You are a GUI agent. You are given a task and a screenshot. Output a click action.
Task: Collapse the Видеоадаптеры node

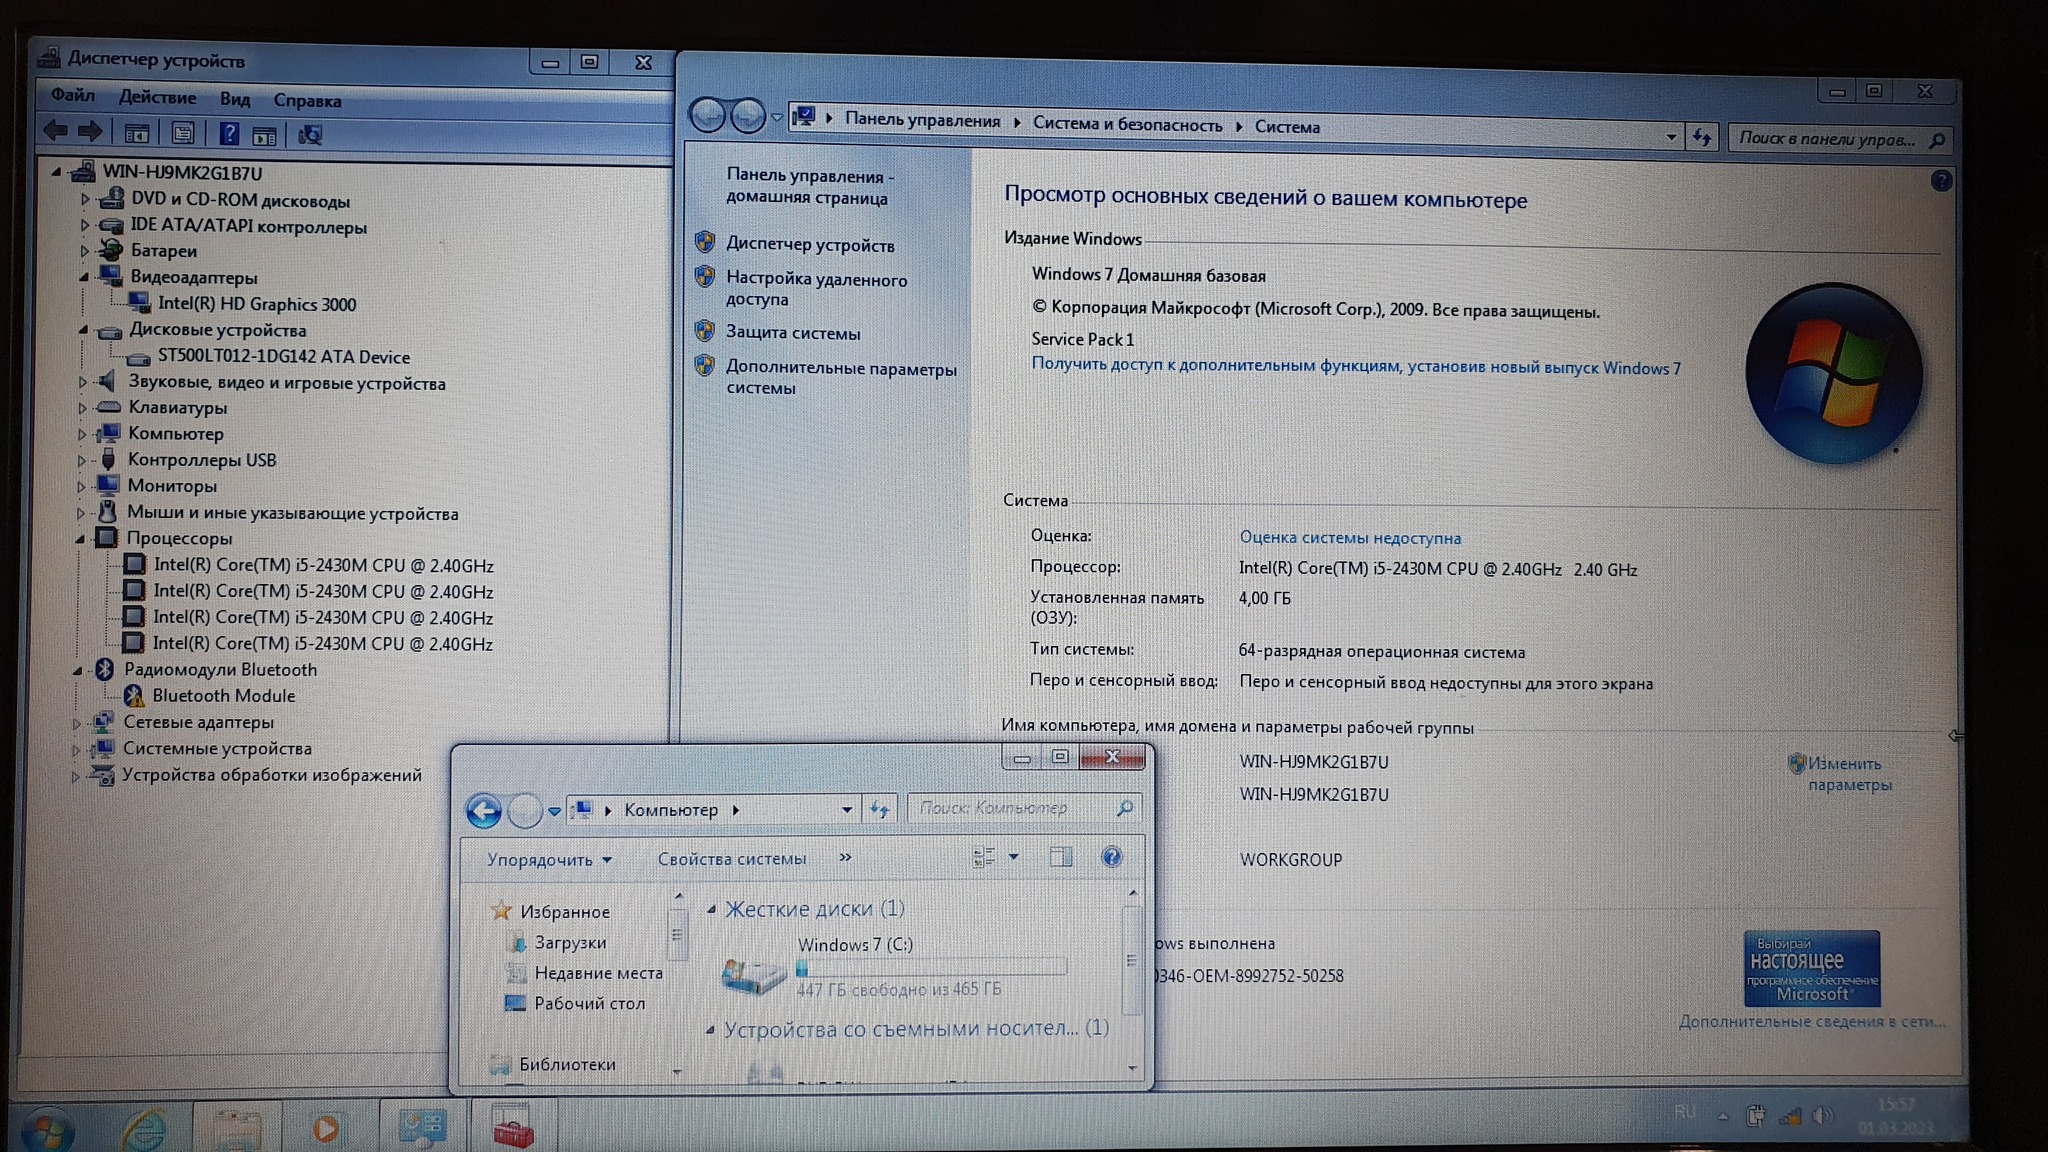pyautogui.click(x=84, y=277)
